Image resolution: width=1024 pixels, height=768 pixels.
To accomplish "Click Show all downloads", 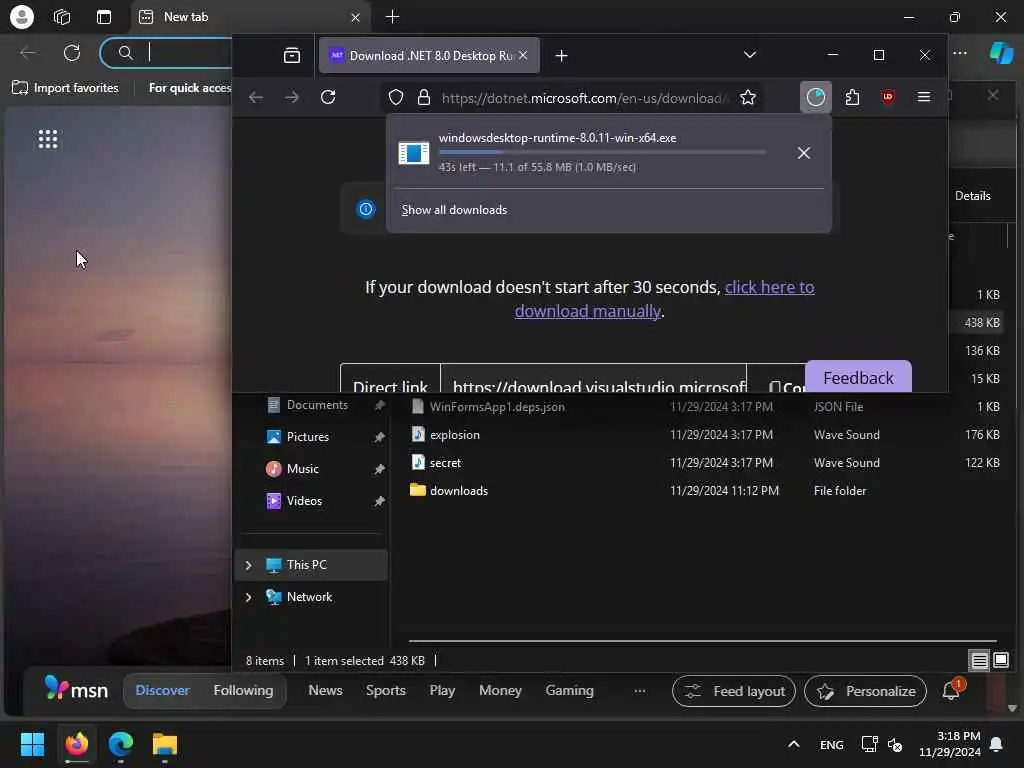I will [x=455, y=210].
